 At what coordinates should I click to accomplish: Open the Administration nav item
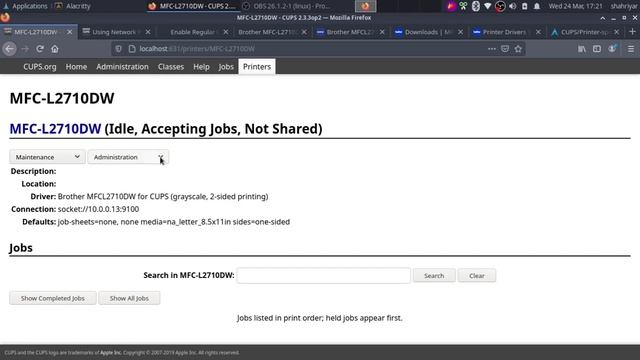pyautogui.click(x=122, y=67)
